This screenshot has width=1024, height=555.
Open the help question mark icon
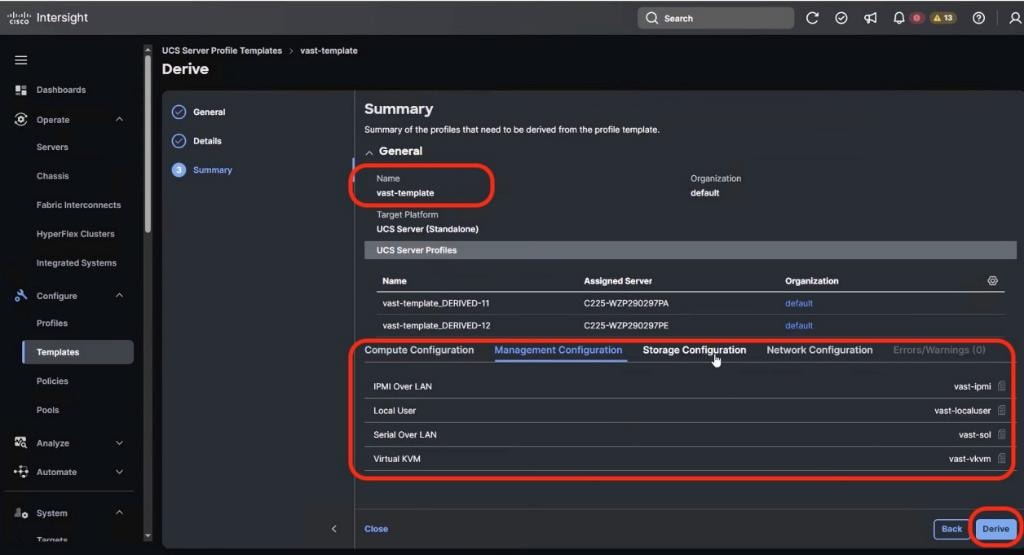click(x=978, y=18)
